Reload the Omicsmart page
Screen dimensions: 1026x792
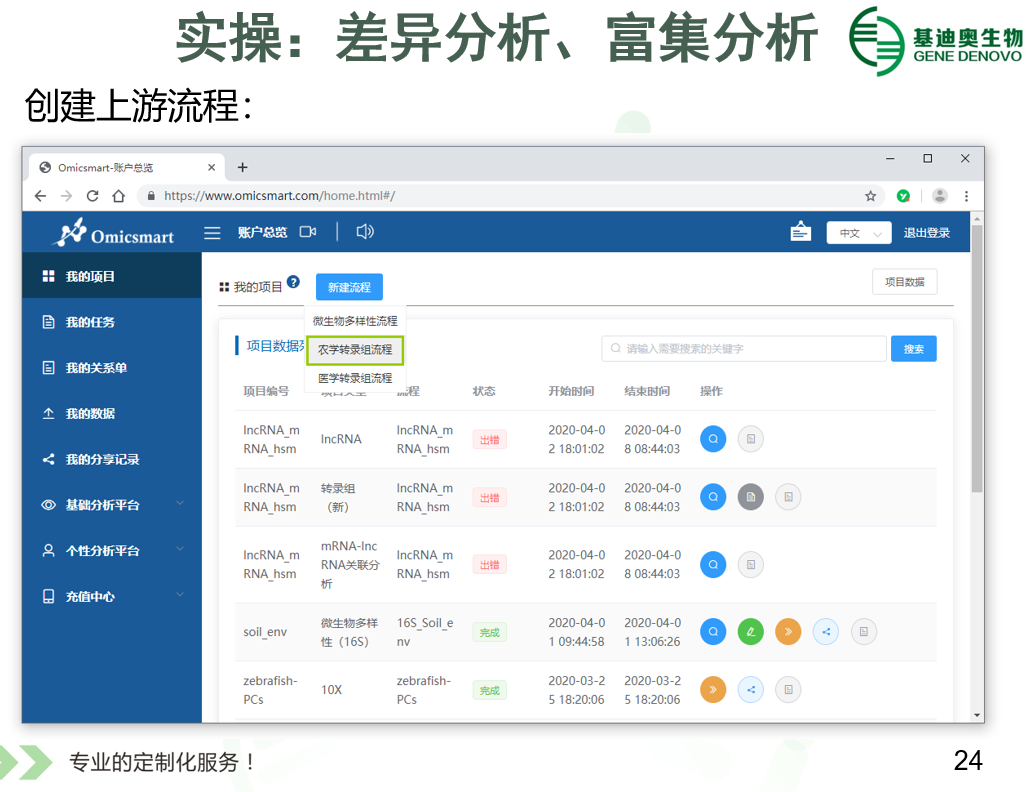coord(92,196)
